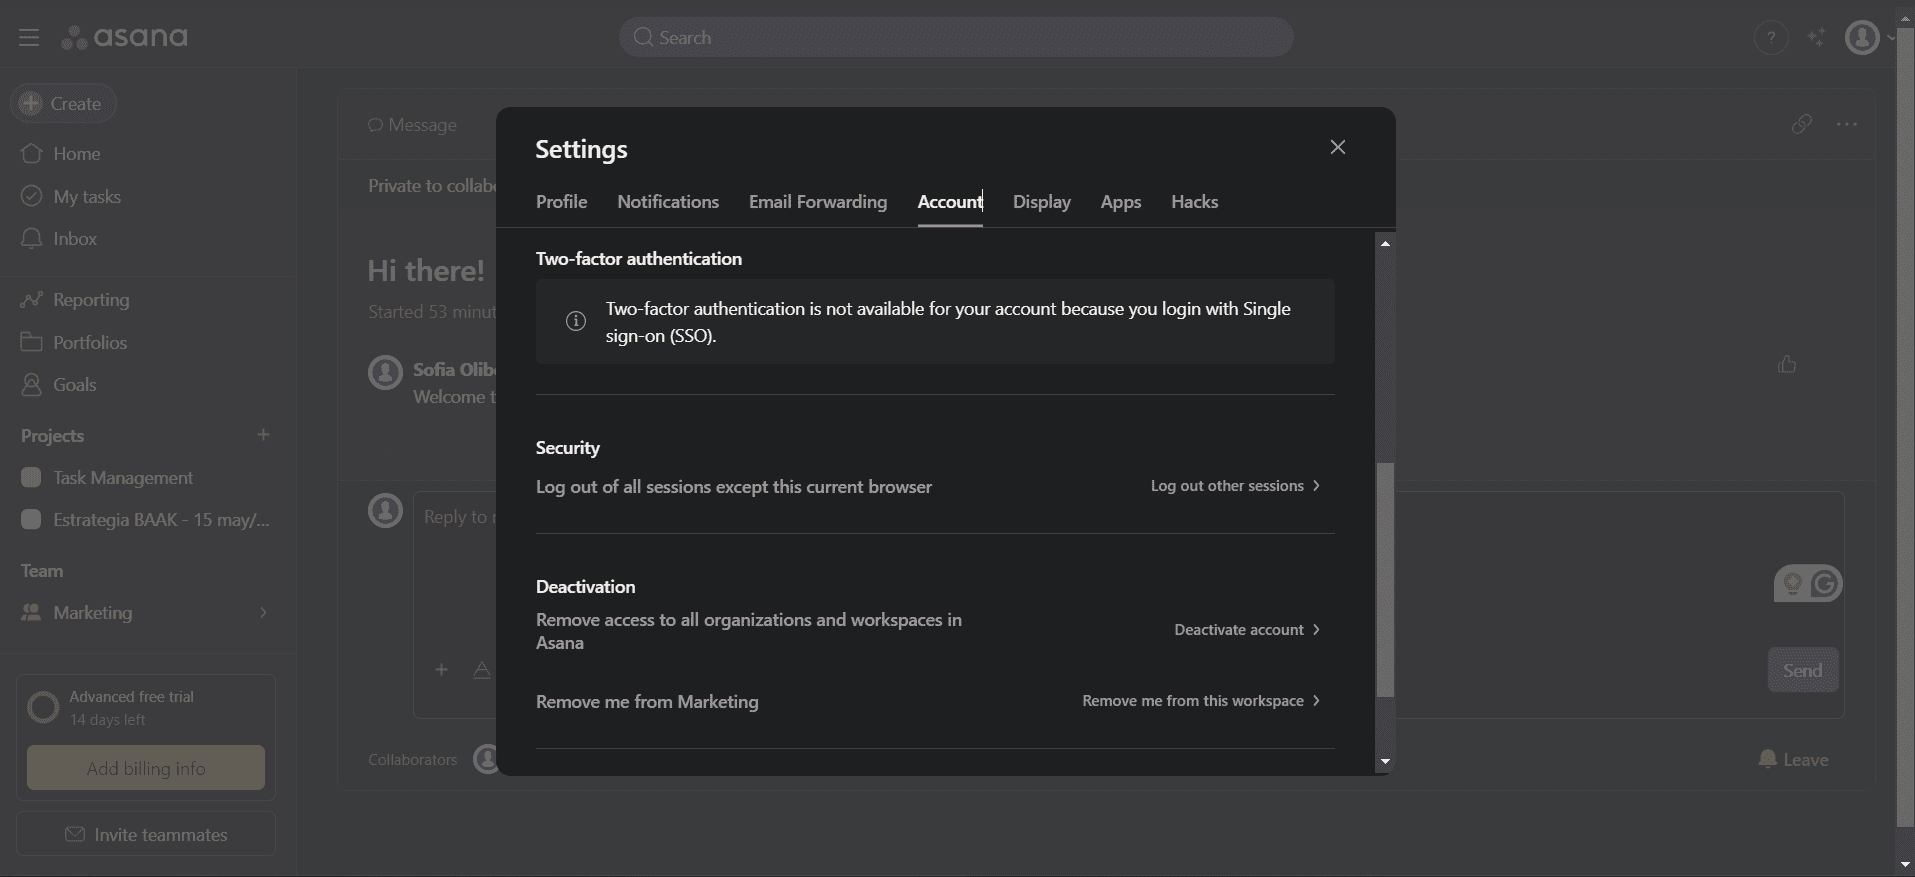Click the info icon in two-factor notice
Viewport: 1915px width, 877px height.
[575, 321]
